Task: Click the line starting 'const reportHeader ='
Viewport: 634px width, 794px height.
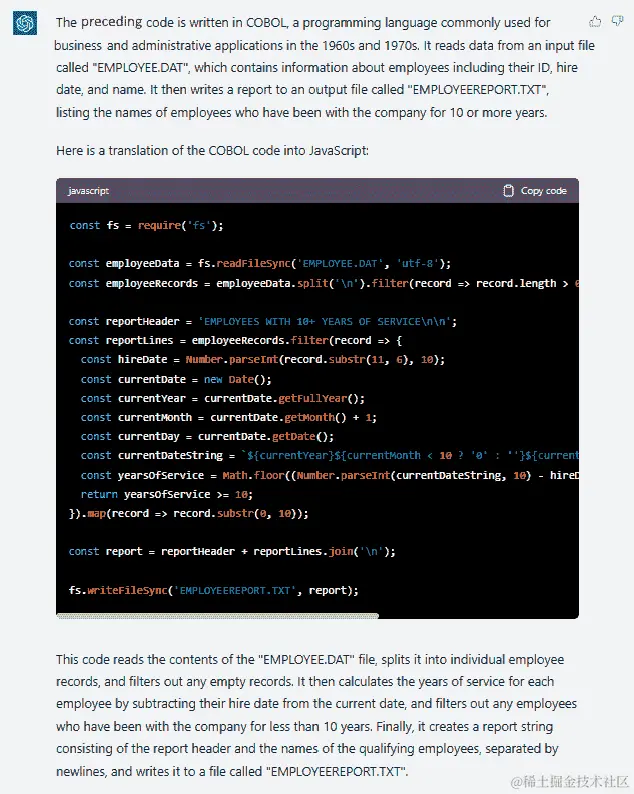Action: (x=263, y=322)
